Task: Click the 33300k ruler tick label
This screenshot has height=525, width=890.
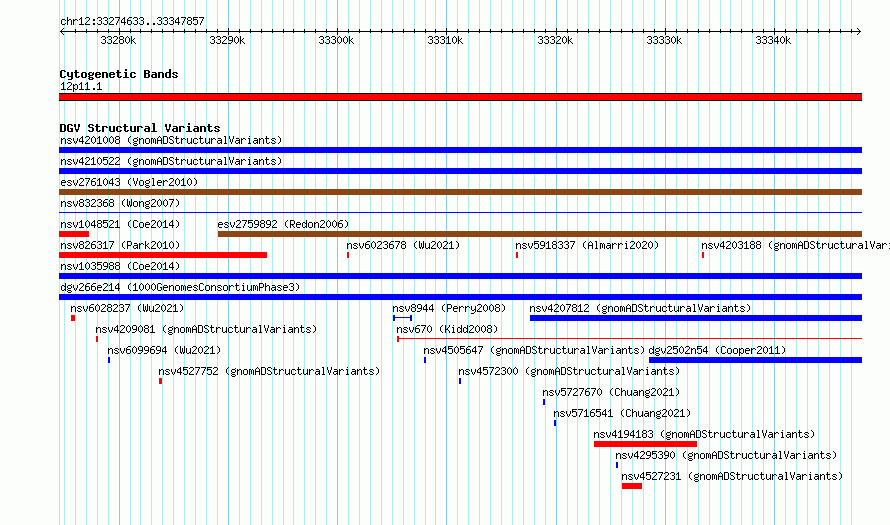Action: coord(336,40)
